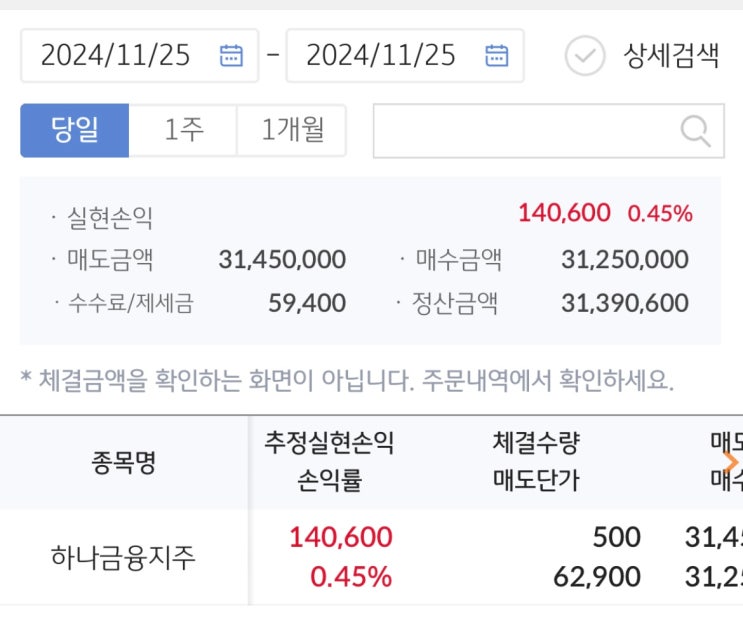Click the 종목명 column header
The image size is (743, 627).
pyautogui.click(x=123, y=462)
